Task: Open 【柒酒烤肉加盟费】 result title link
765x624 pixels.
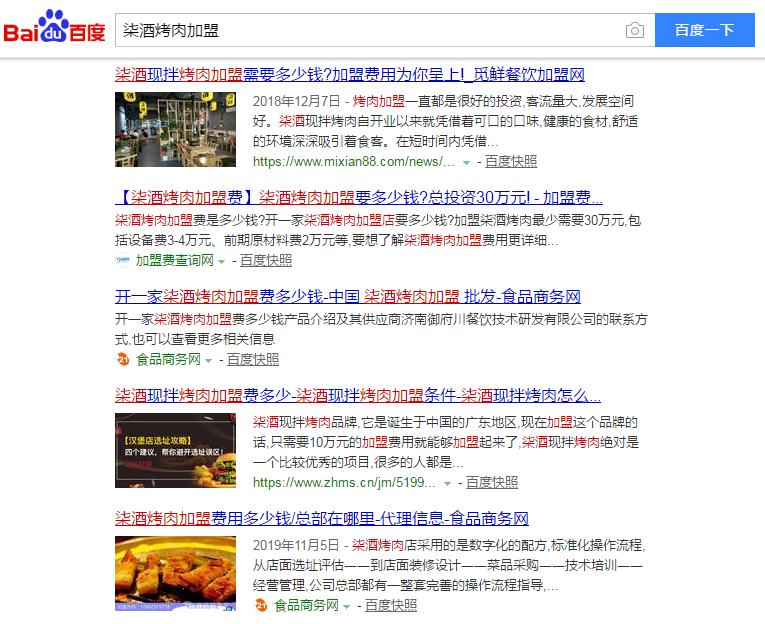Action: pos(359,197)
